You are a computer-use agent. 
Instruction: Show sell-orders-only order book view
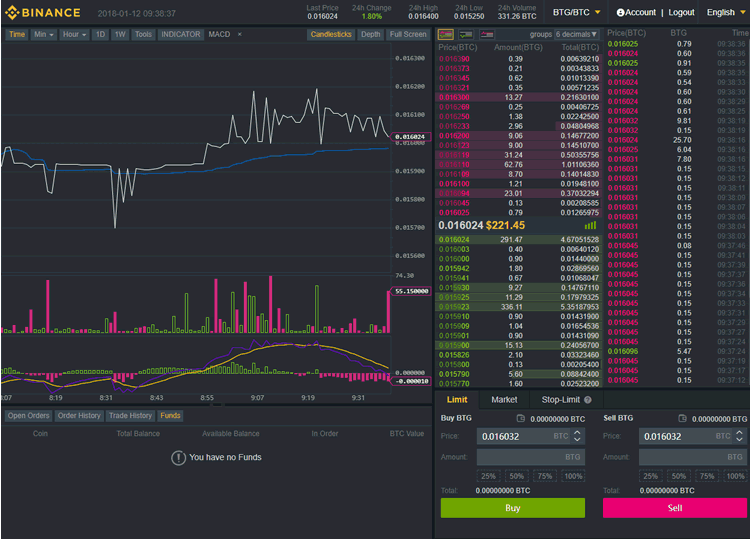click(x=486, y=34)
